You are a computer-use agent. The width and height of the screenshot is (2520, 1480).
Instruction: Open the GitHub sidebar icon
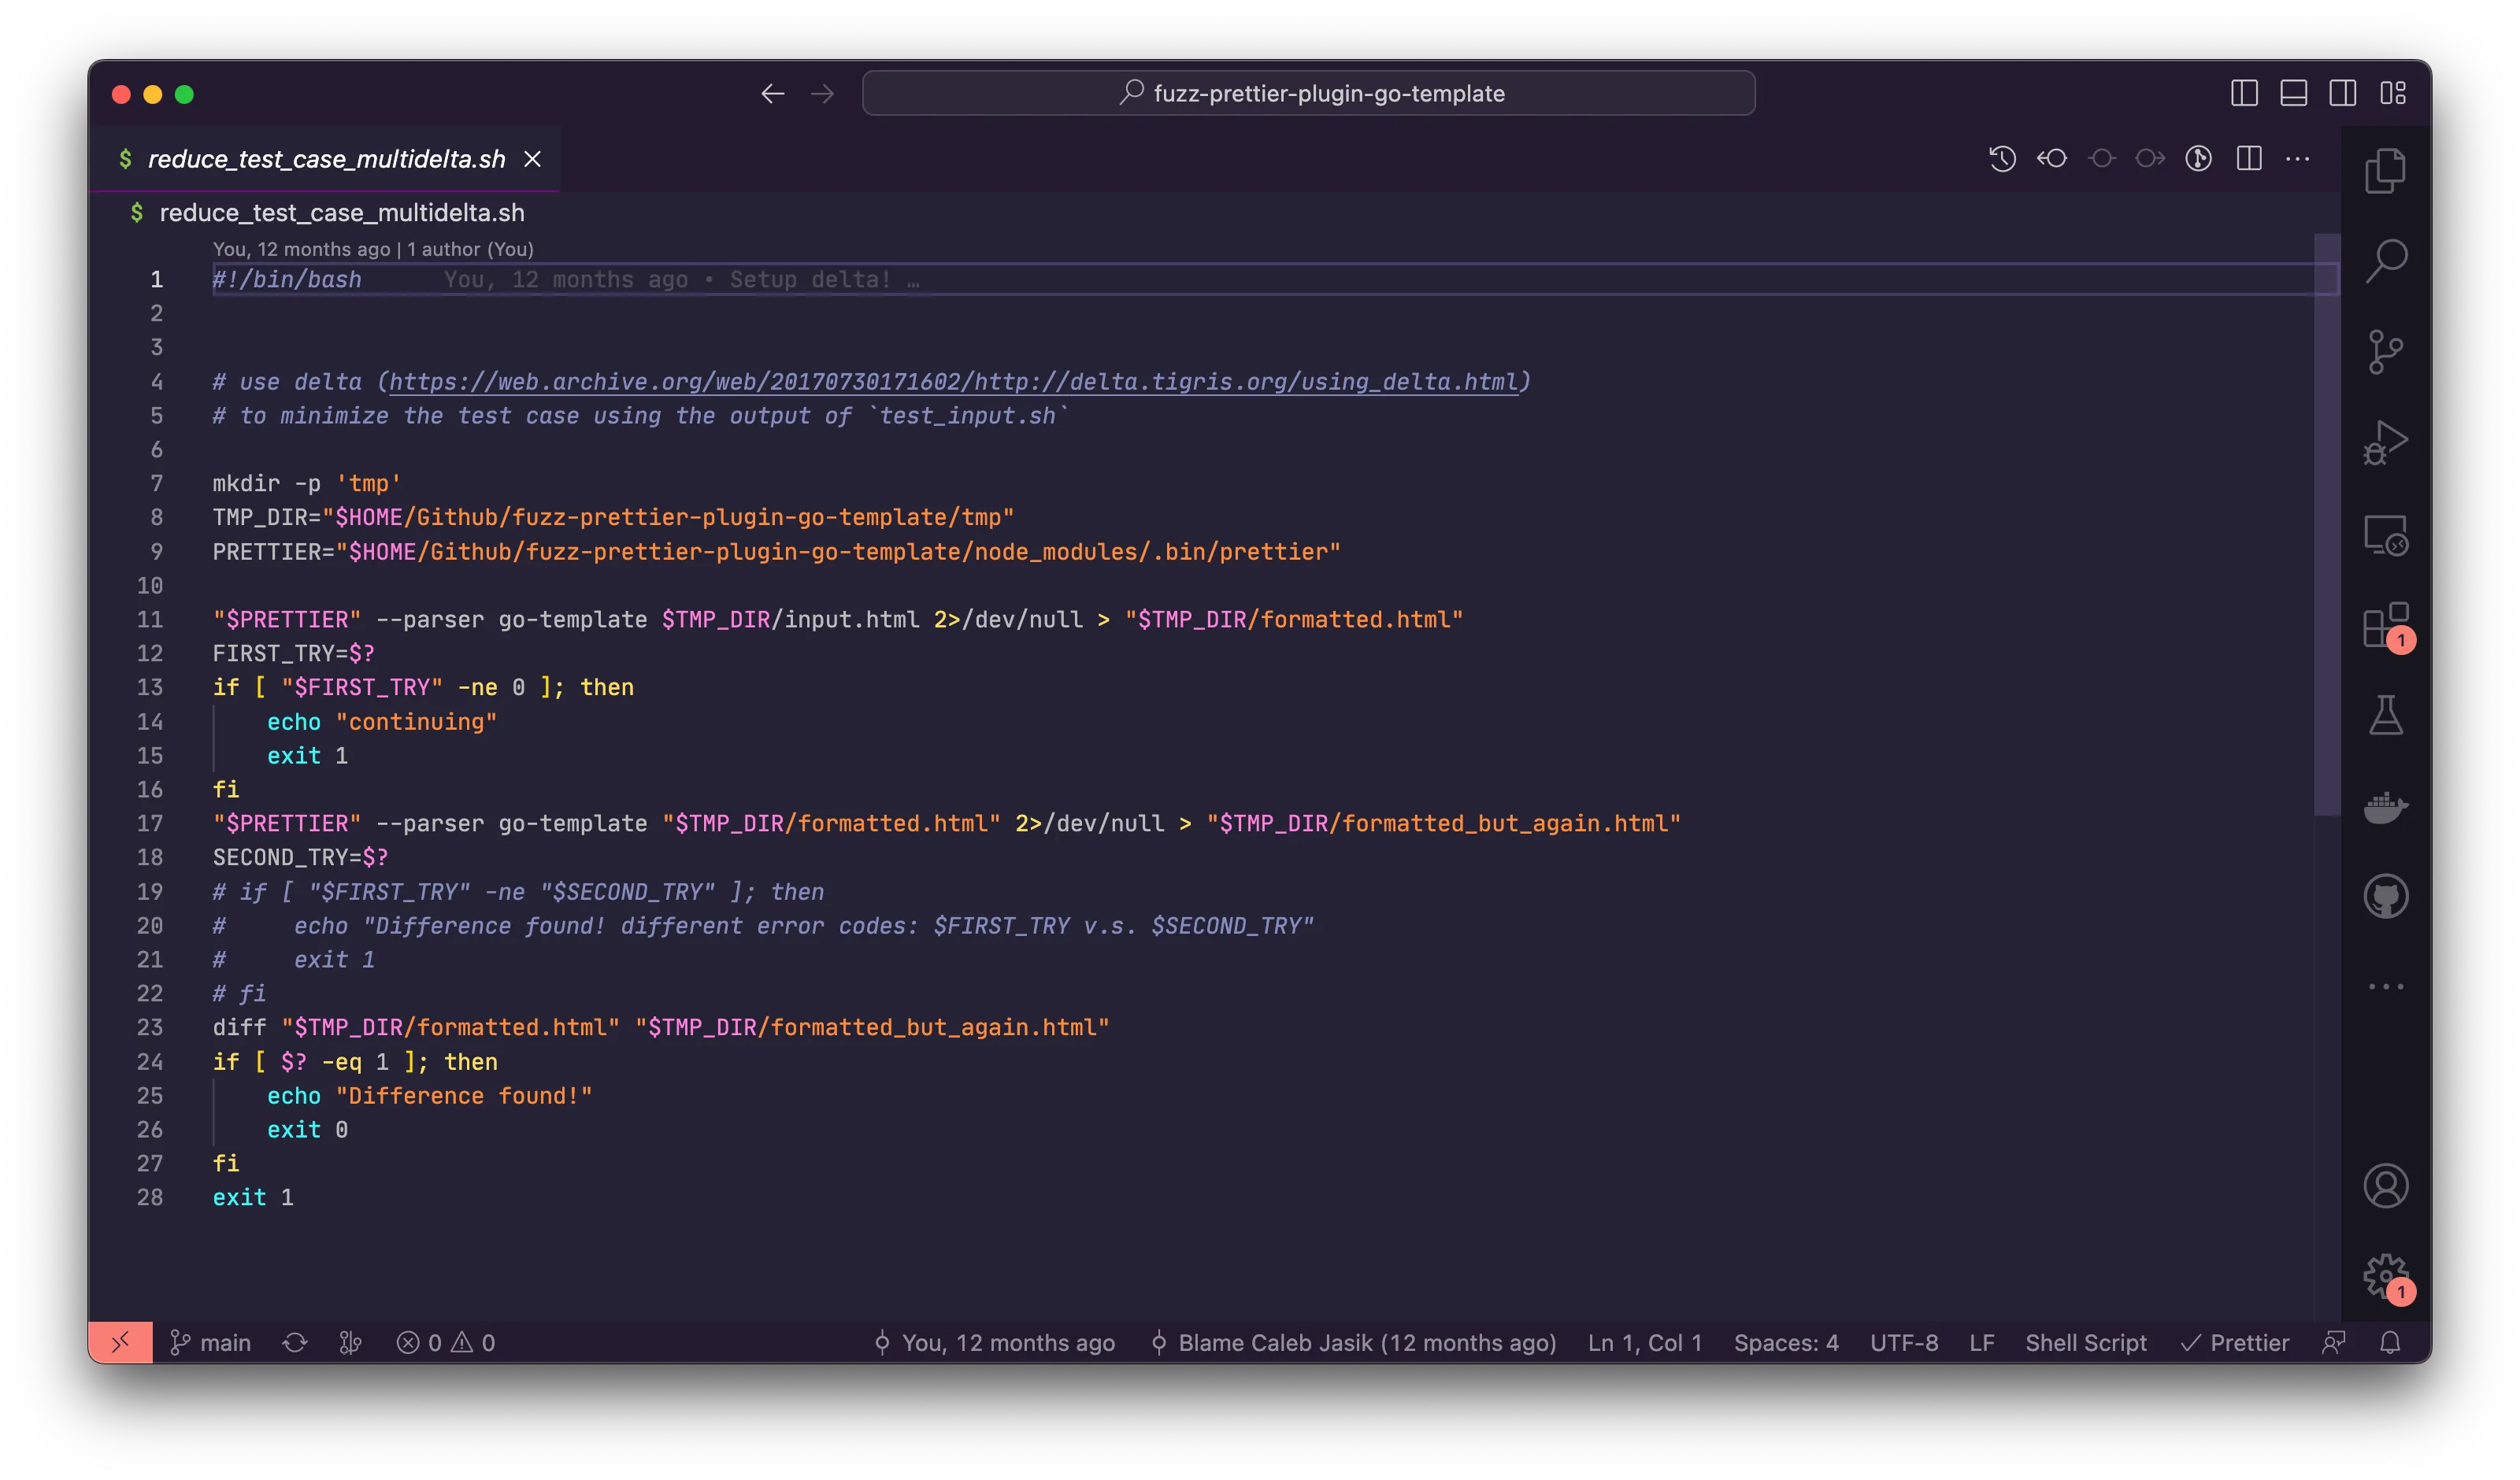(2385, 896)
